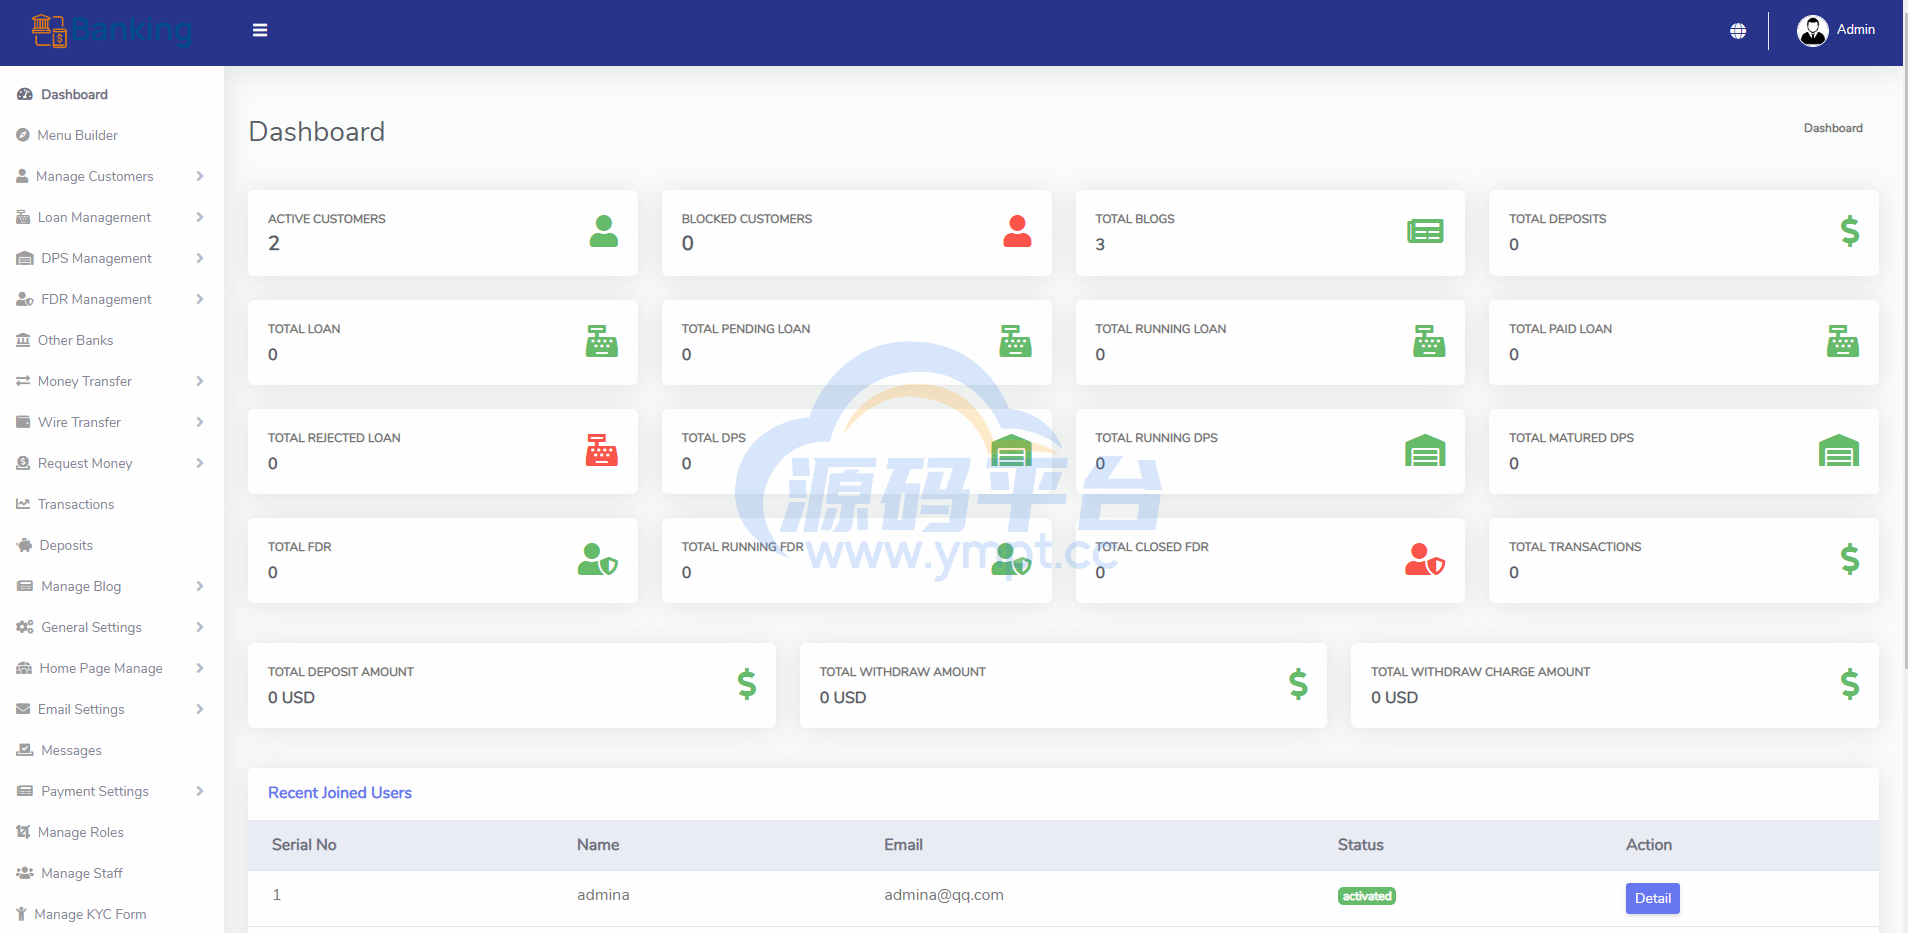This screenshot has height=933, width=1908.
Task: Click the envelope icon beside Email Settings
Action: click(x=23, y=709)
